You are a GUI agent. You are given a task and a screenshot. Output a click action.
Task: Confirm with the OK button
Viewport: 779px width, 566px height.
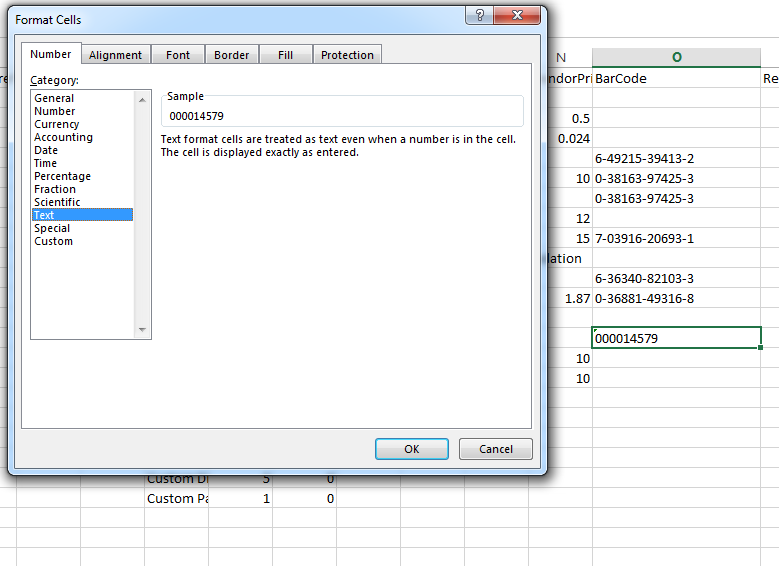coord(411,449)
